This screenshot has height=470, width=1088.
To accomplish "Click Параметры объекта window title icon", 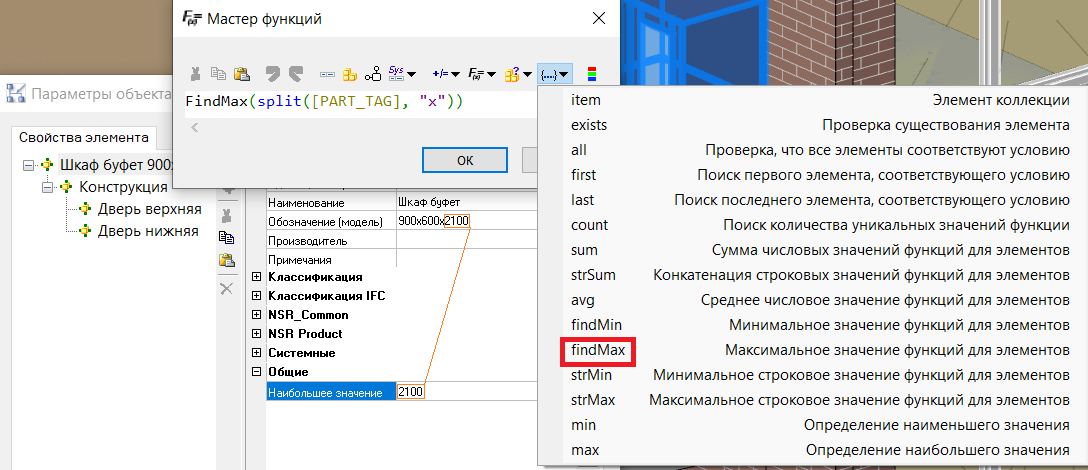I will point(16,93).
